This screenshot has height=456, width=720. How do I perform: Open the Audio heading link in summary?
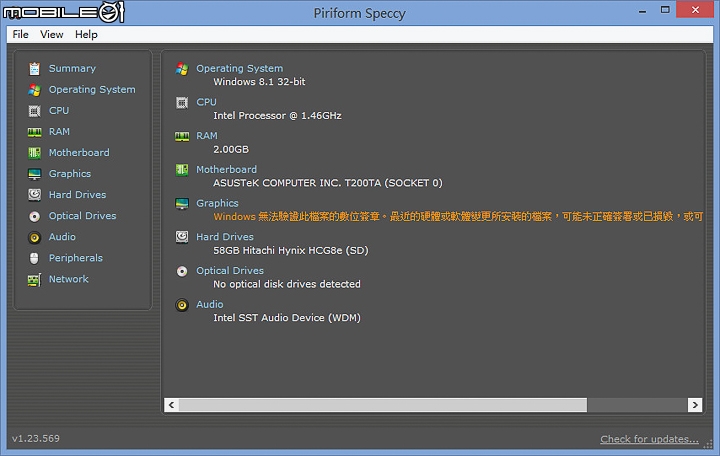coord(210,304)
